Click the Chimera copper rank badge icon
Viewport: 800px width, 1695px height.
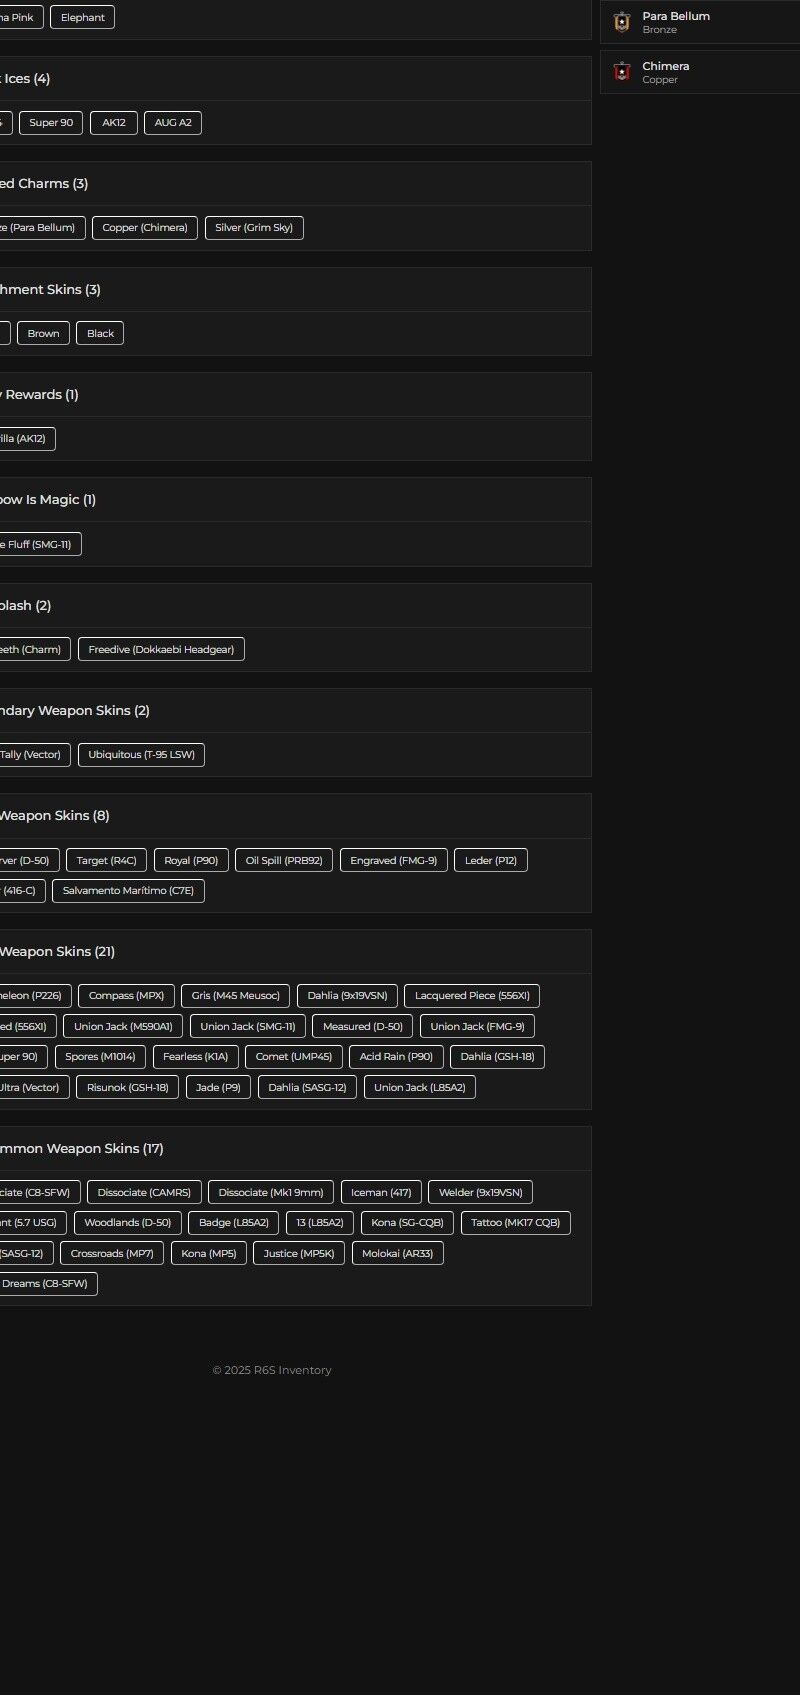tap(622, 72)
